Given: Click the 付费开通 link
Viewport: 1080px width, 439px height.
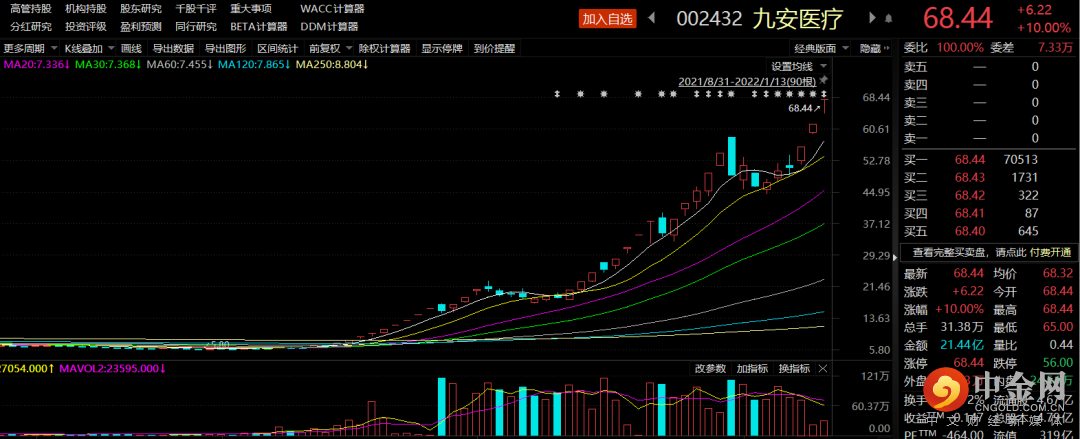Looking at the screenshot, I should (x=1050, y=251).
